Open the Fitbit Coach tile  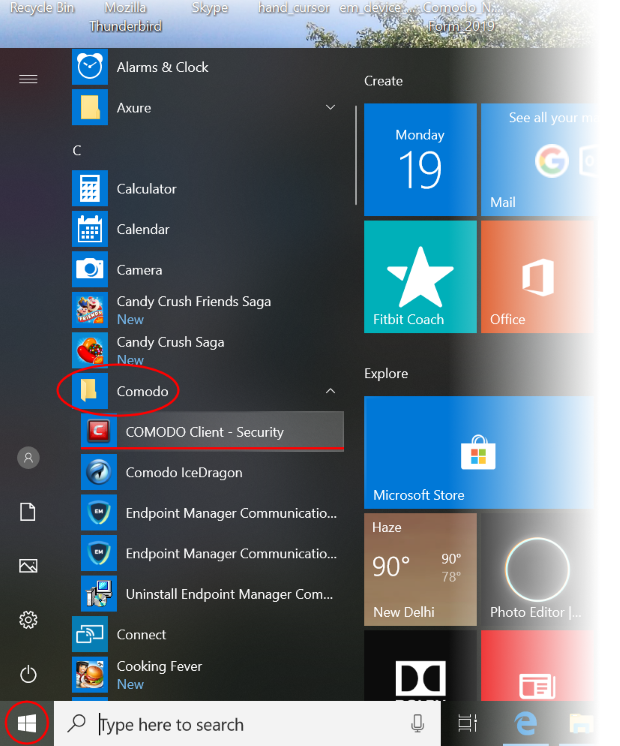click(x=420, y=276)
